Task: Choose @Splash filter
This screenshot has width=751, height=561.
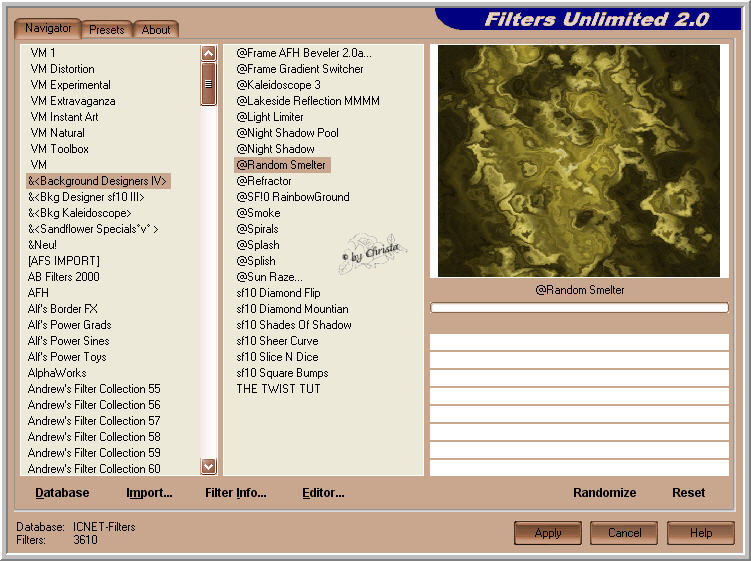Action: (258, 245)
